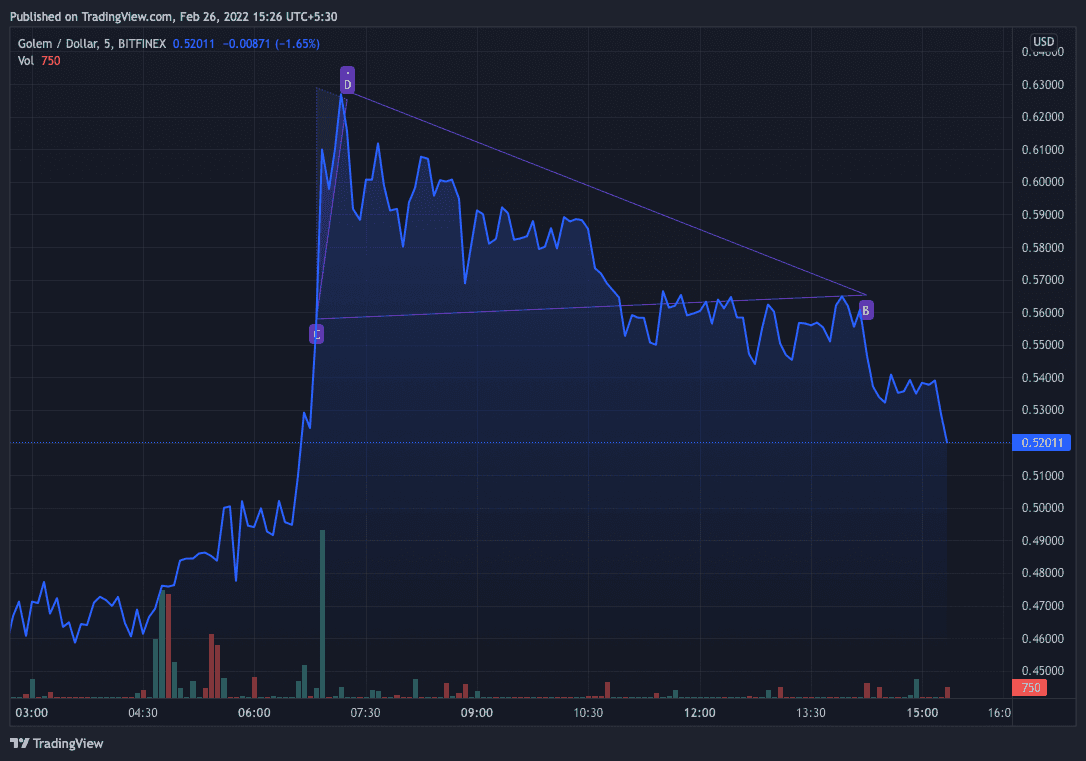Click the purple C point marker
This screenshot has height=761, width=1086.
316,334
